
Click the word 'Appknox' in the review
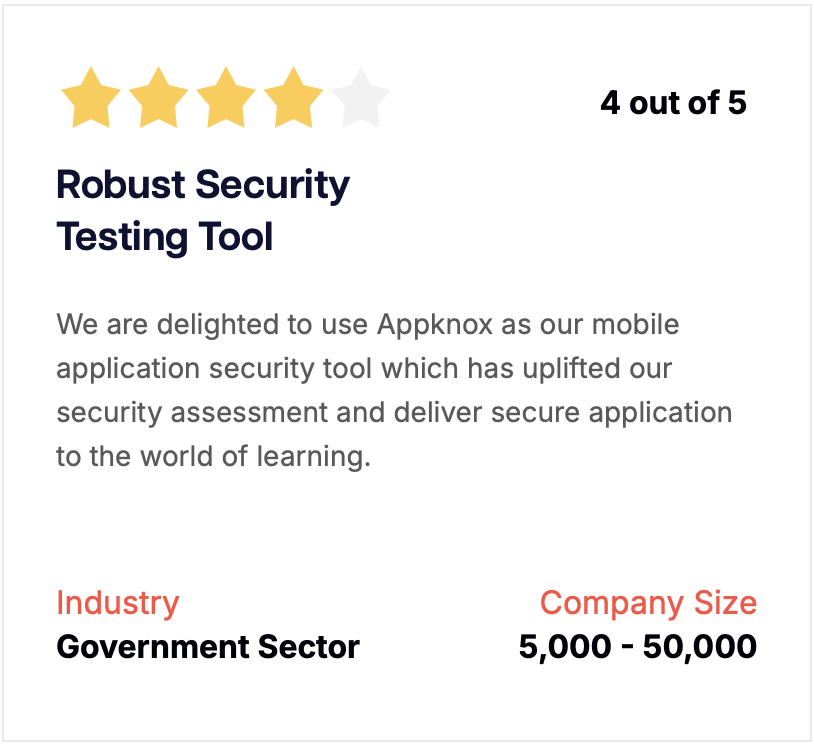point(435,325)
